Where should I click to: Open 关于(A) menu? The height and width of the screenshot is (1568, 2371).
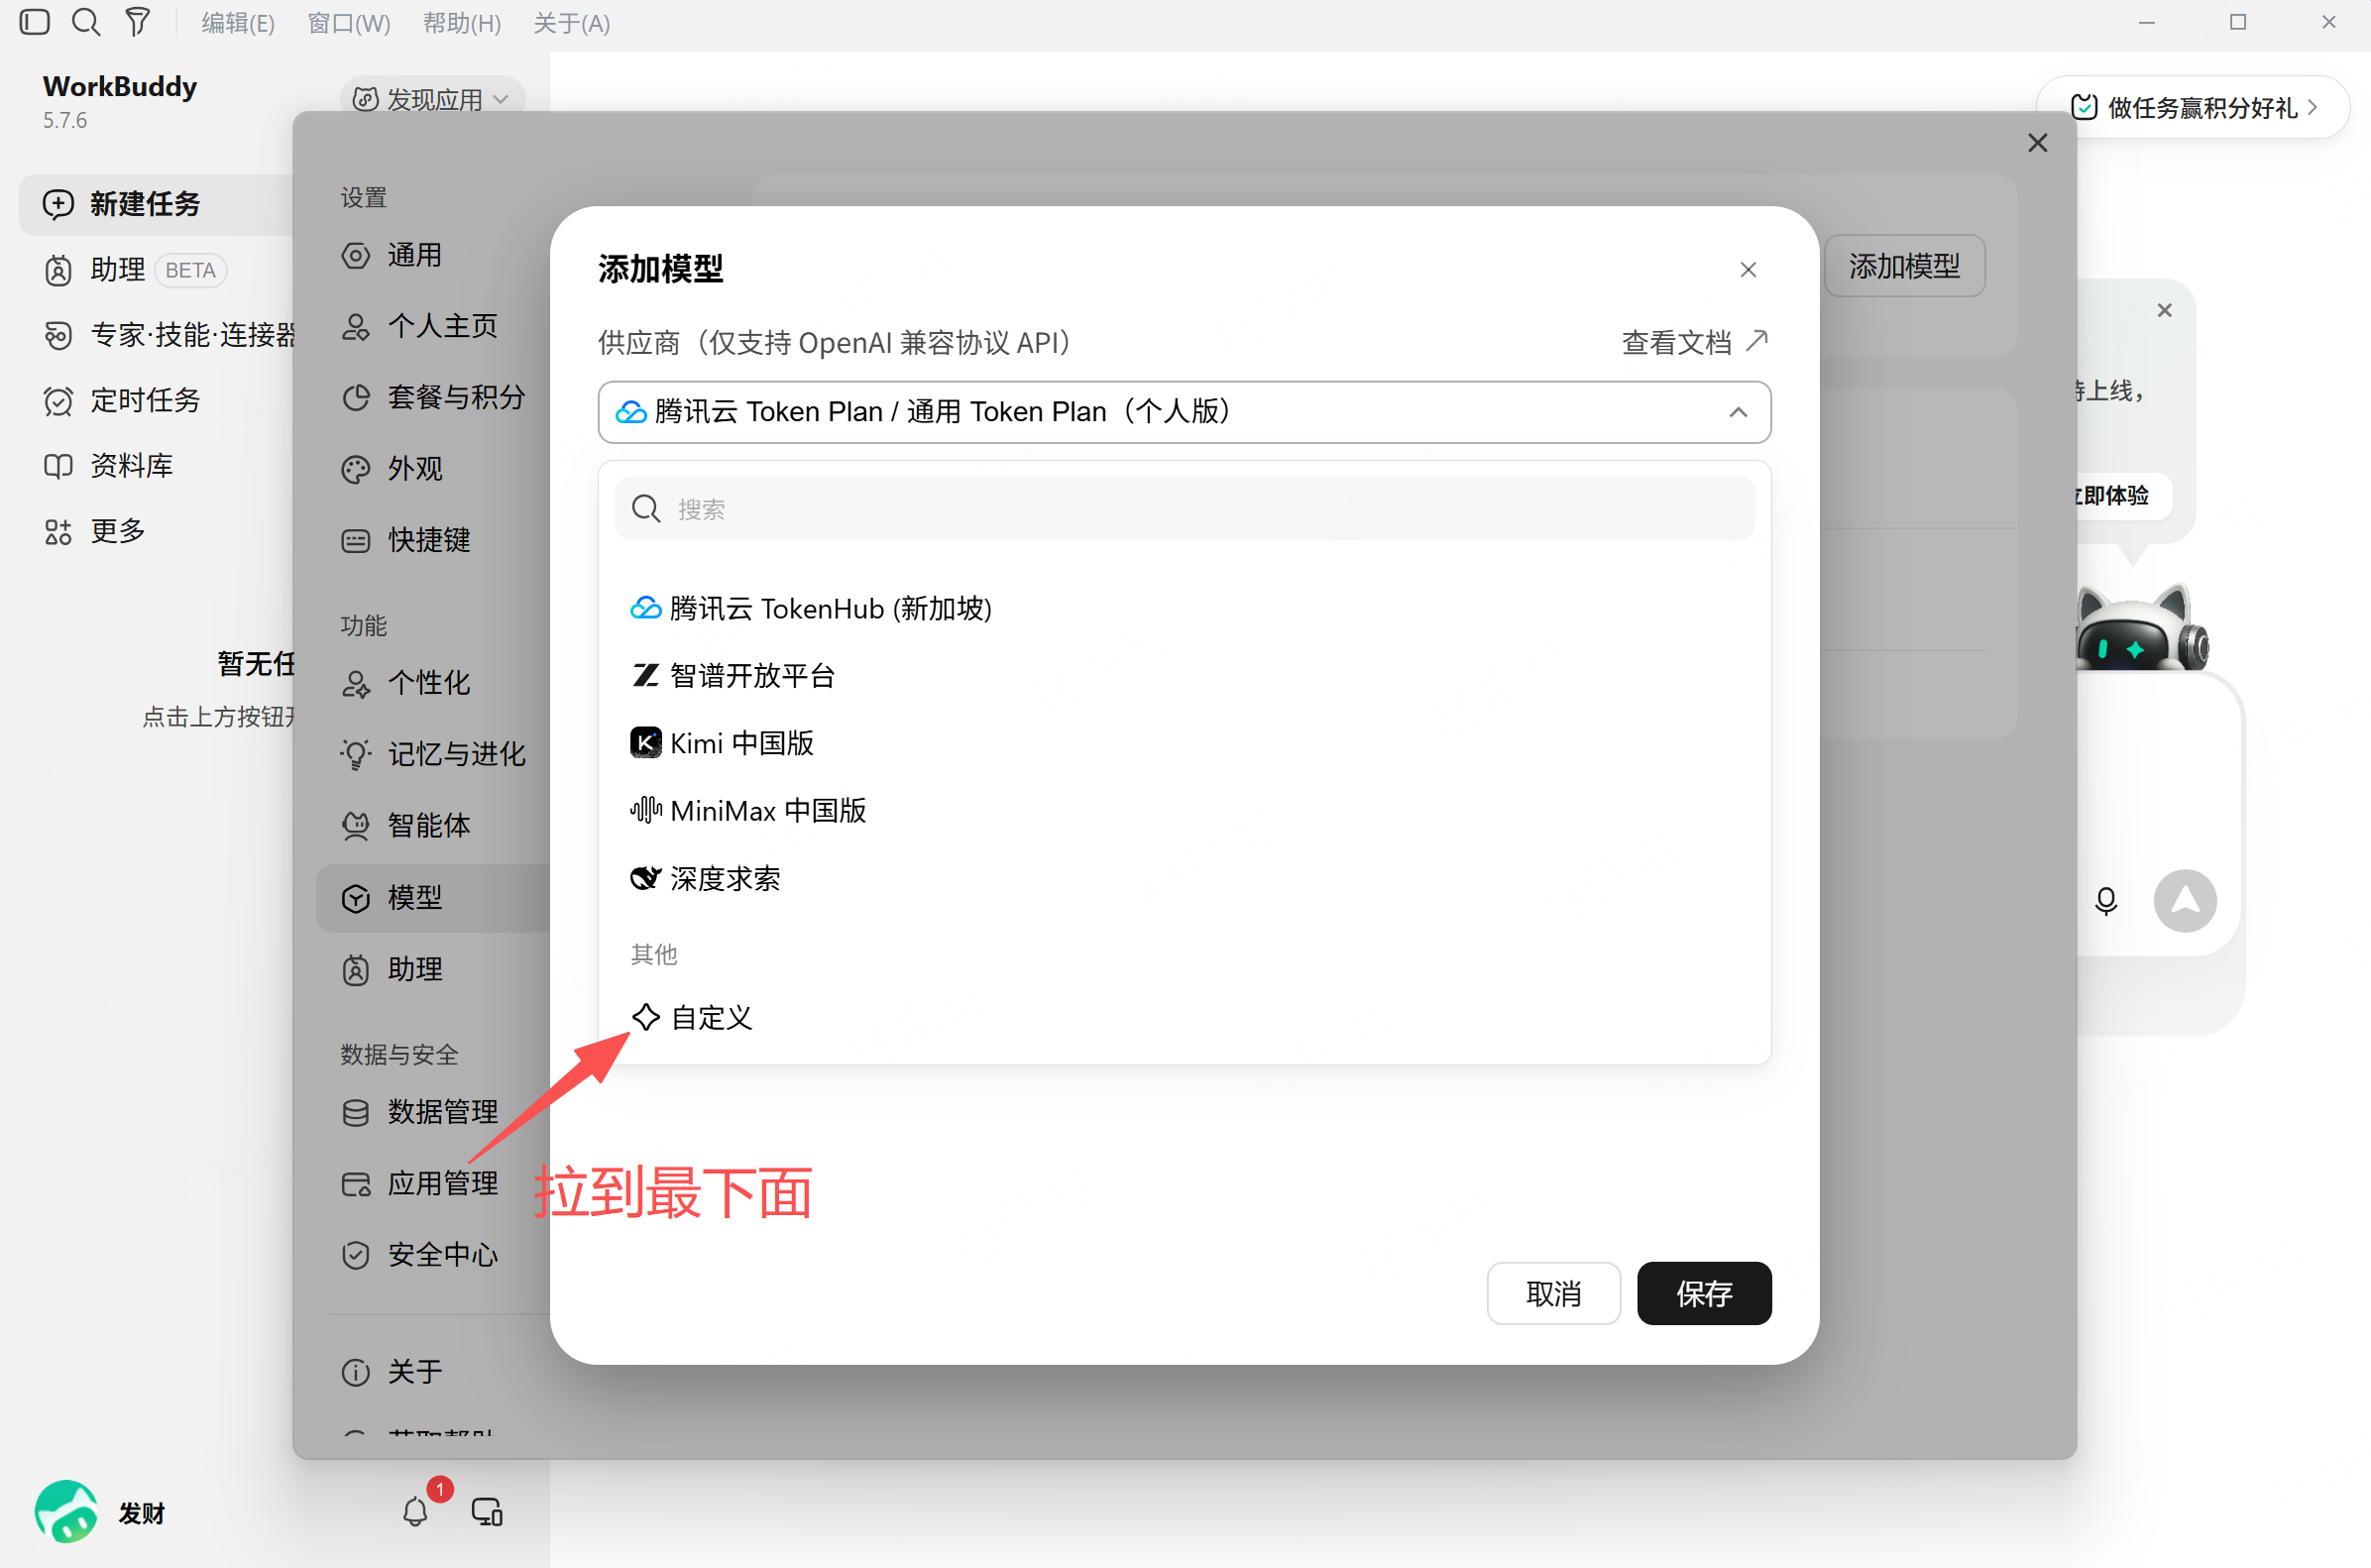point(572,23)
